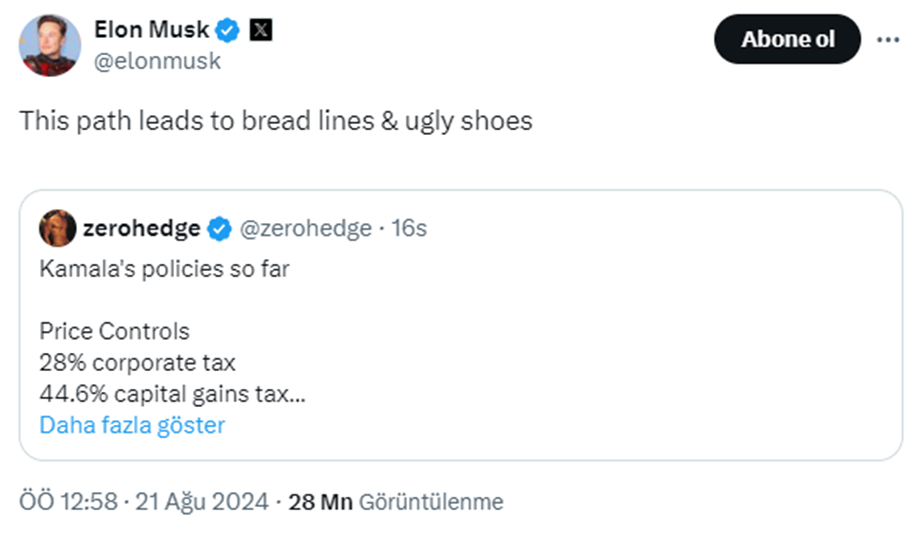Click the "28% corporate tax" line
Screen dimensions: 919x541
(x=138, y=362)
